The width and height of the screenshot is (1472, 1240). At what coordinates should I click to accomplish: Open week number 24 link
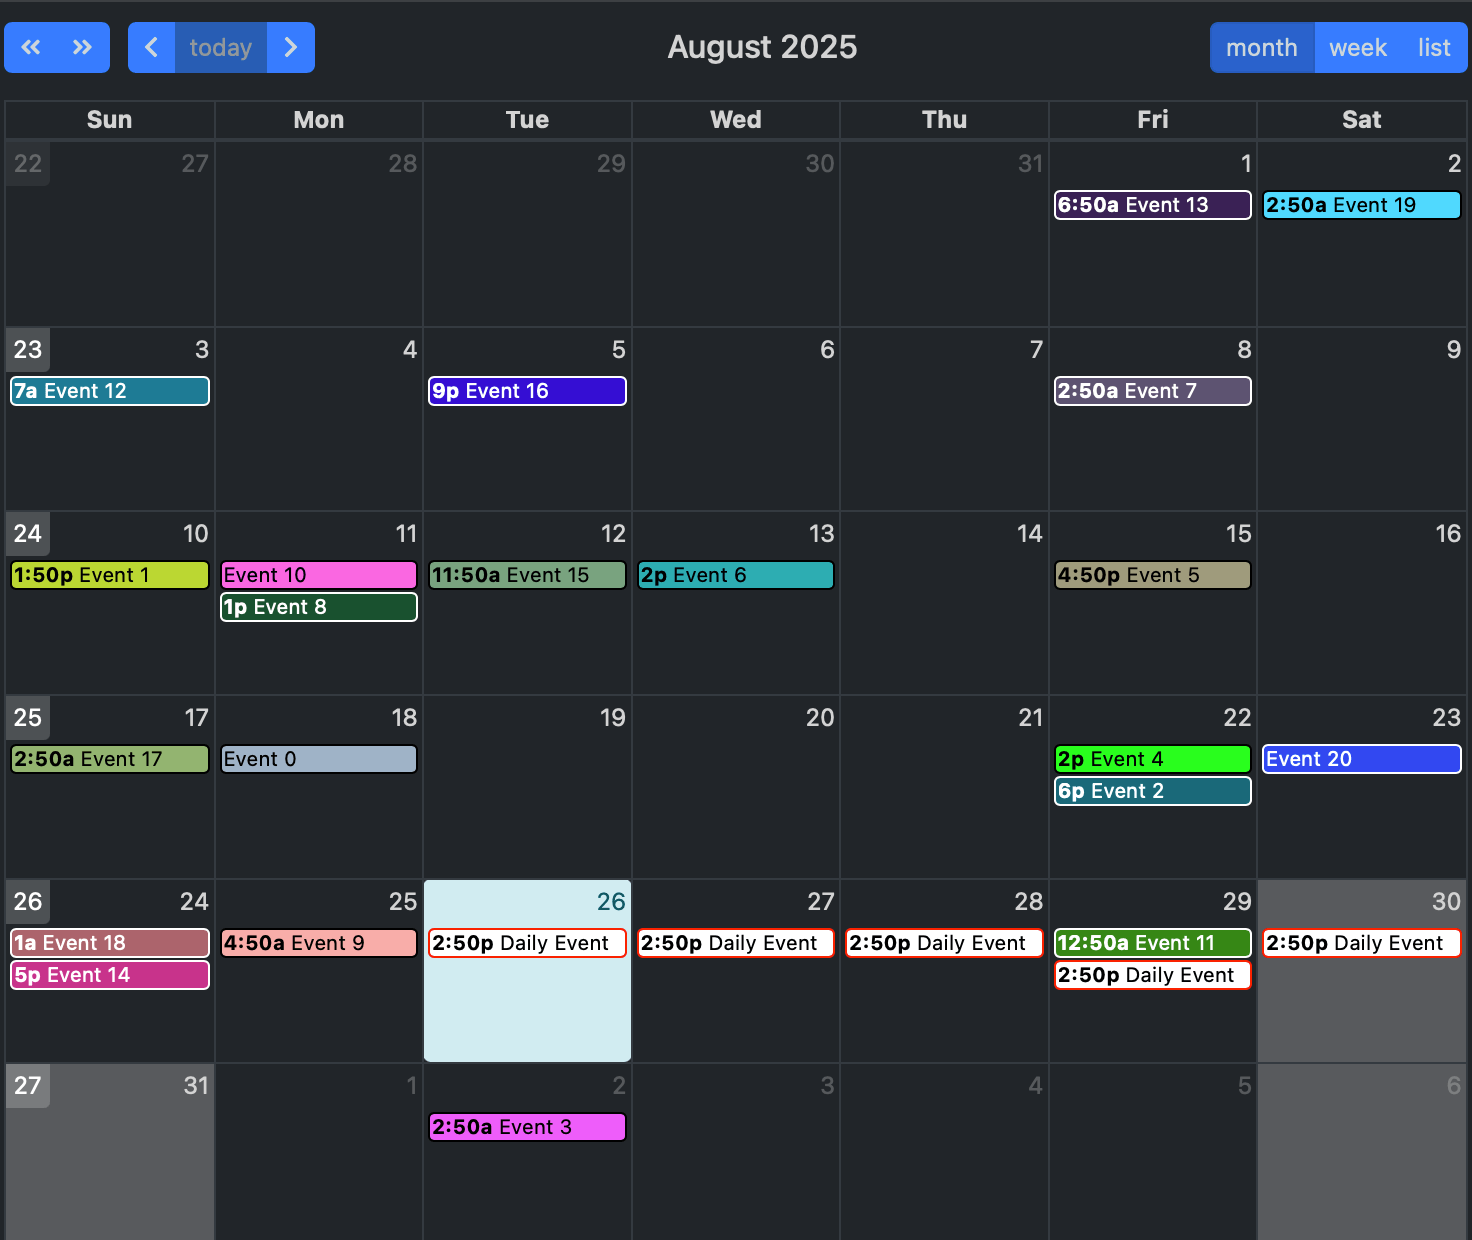click(x=28, y=534)
